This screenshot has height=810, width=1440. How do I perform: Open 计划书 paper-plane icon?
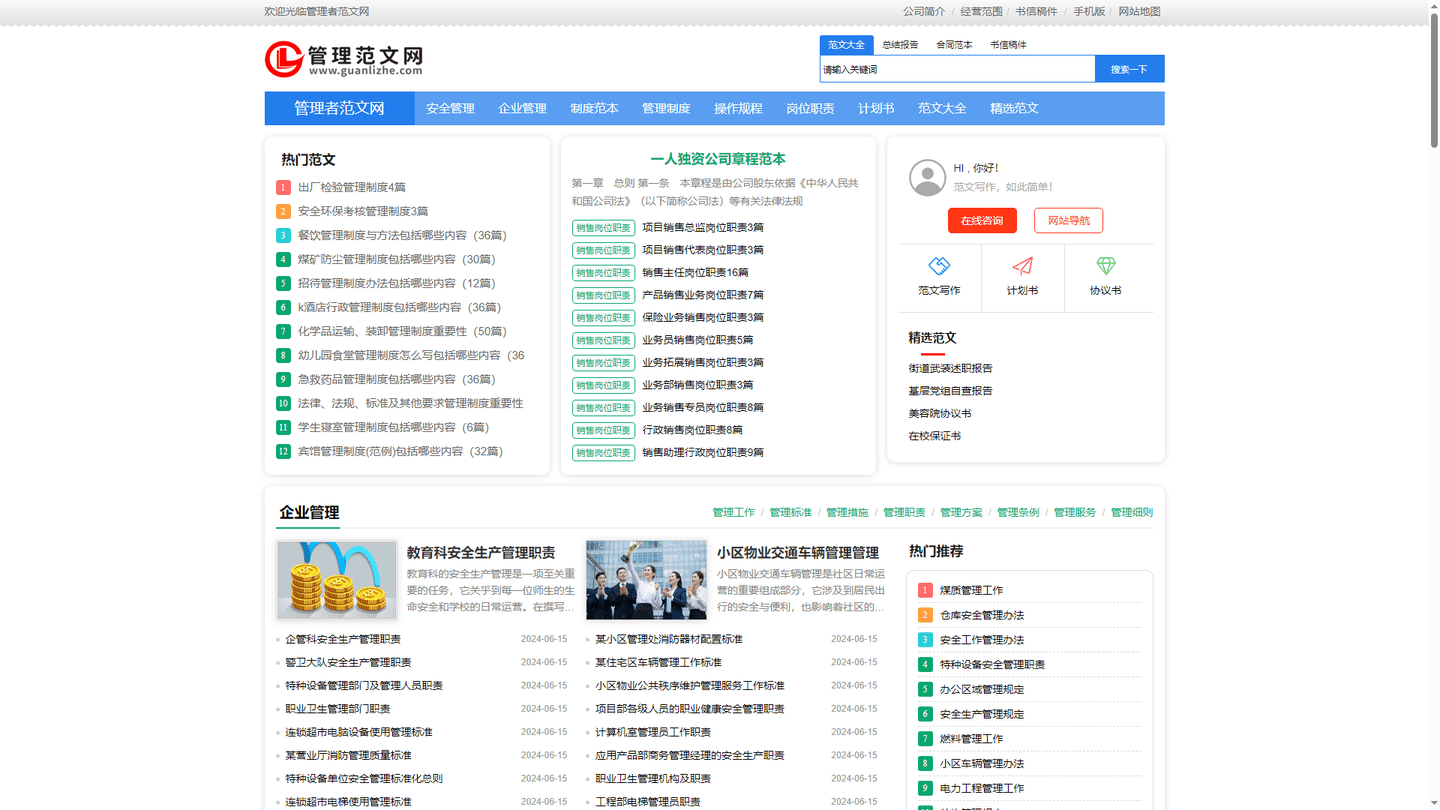click(1022, 265)
